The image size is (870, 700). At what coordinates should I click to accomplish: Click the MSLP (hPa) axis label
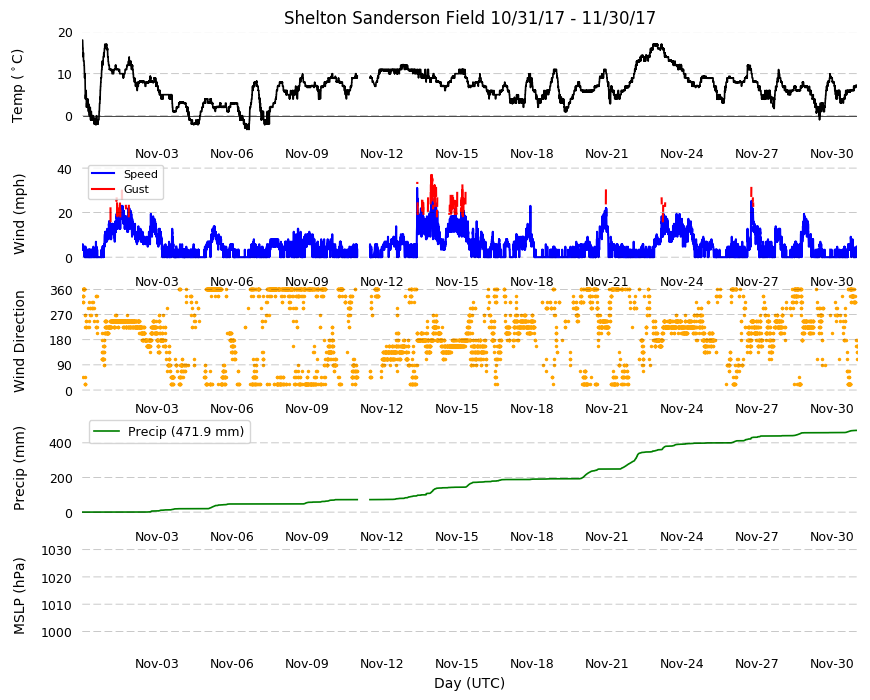click(x=19, y=596)
